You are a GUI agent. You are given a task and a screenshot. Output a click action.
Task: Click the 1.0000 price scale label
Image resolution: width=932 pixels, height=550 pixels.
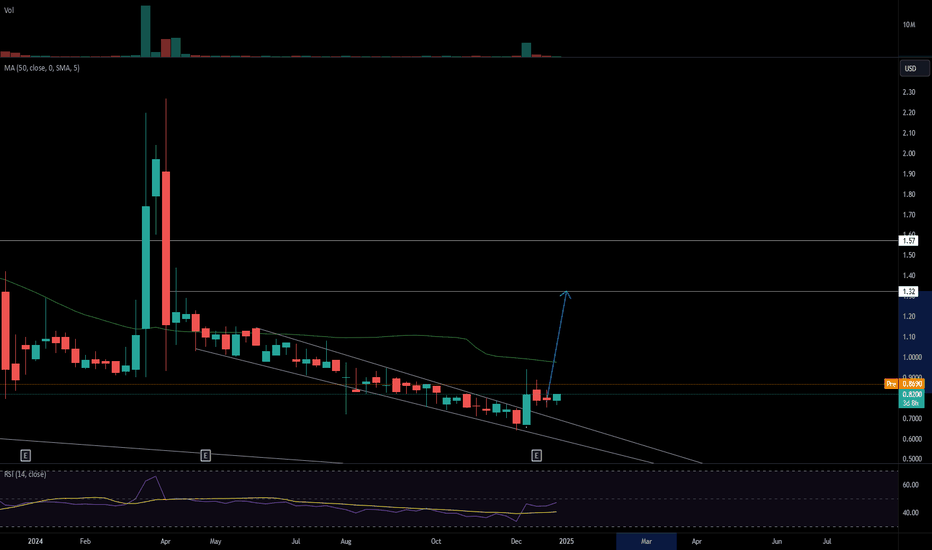pyautogui.click(x=912, y=357)
